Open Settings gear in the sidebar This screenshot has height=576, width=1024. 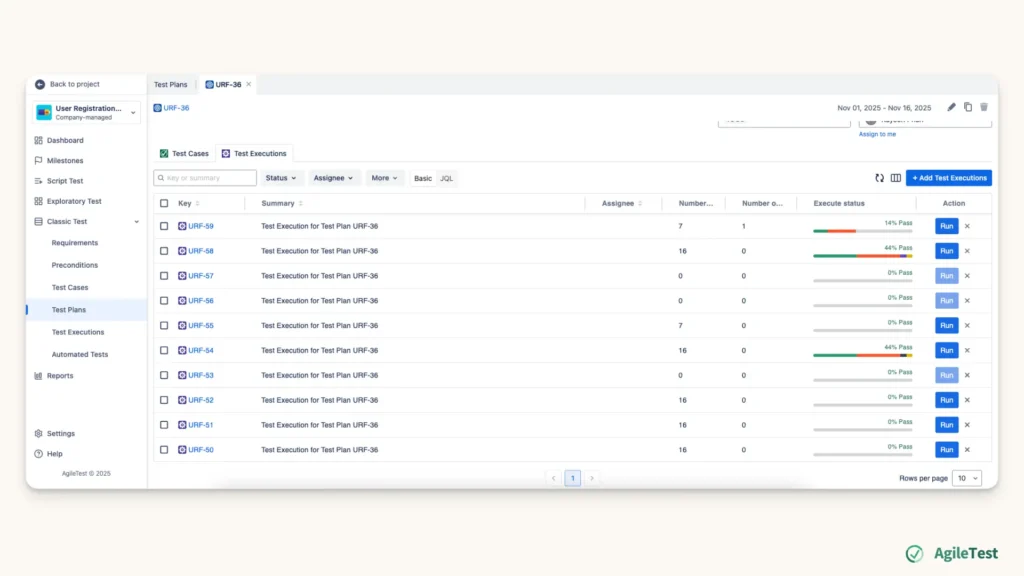[x=39, y=434]
